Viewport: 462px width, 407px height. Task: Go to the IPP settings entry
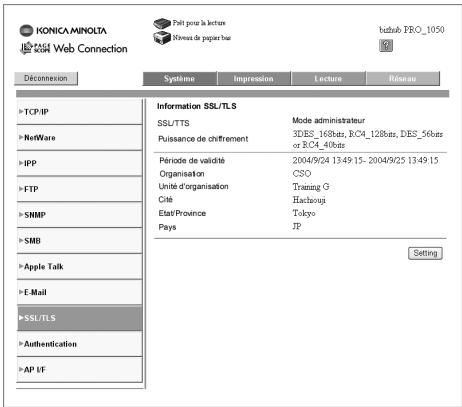[x=79, y=163]
